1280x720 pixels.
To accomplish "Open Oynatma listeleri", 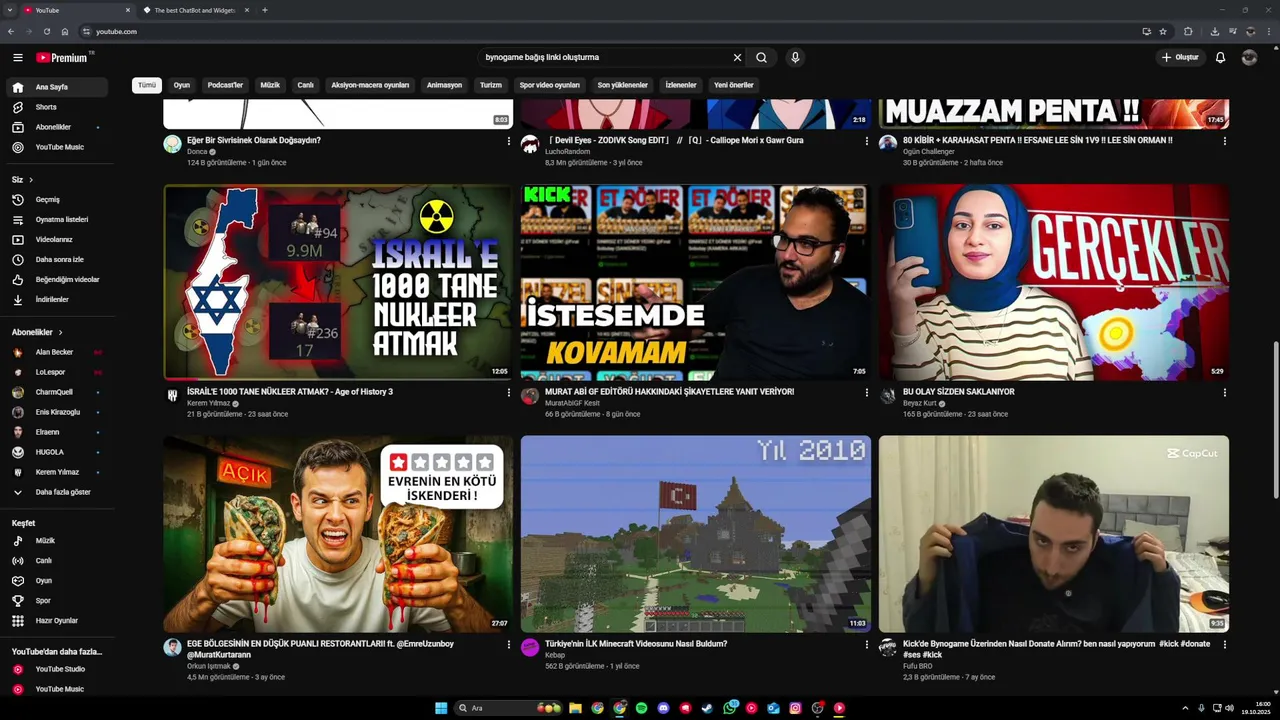I will point(58,219).
